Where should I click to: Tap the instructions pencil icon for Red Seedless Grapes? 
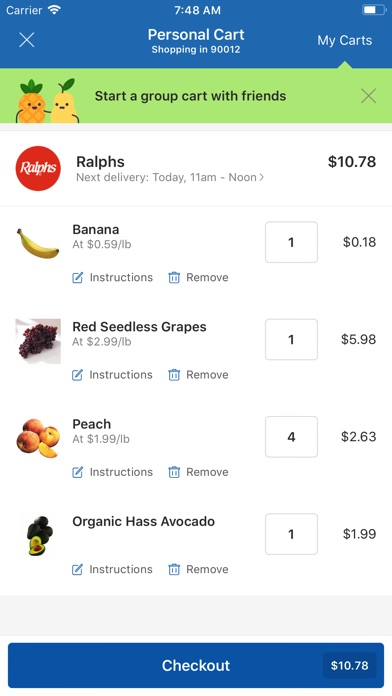click(77, 375)
